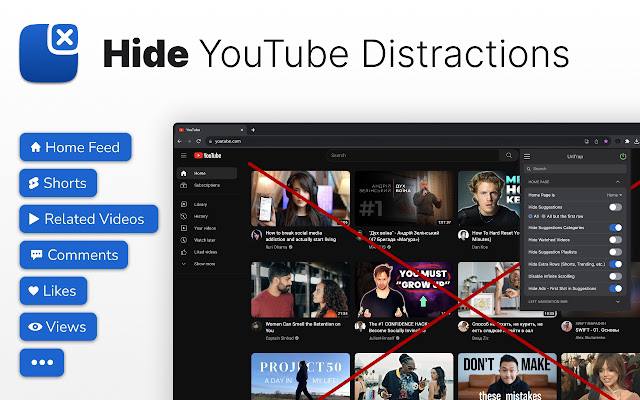Viewport: 640px width, 400px height.
Task: Click the youtube.com address bar
Action: (392, 141)
